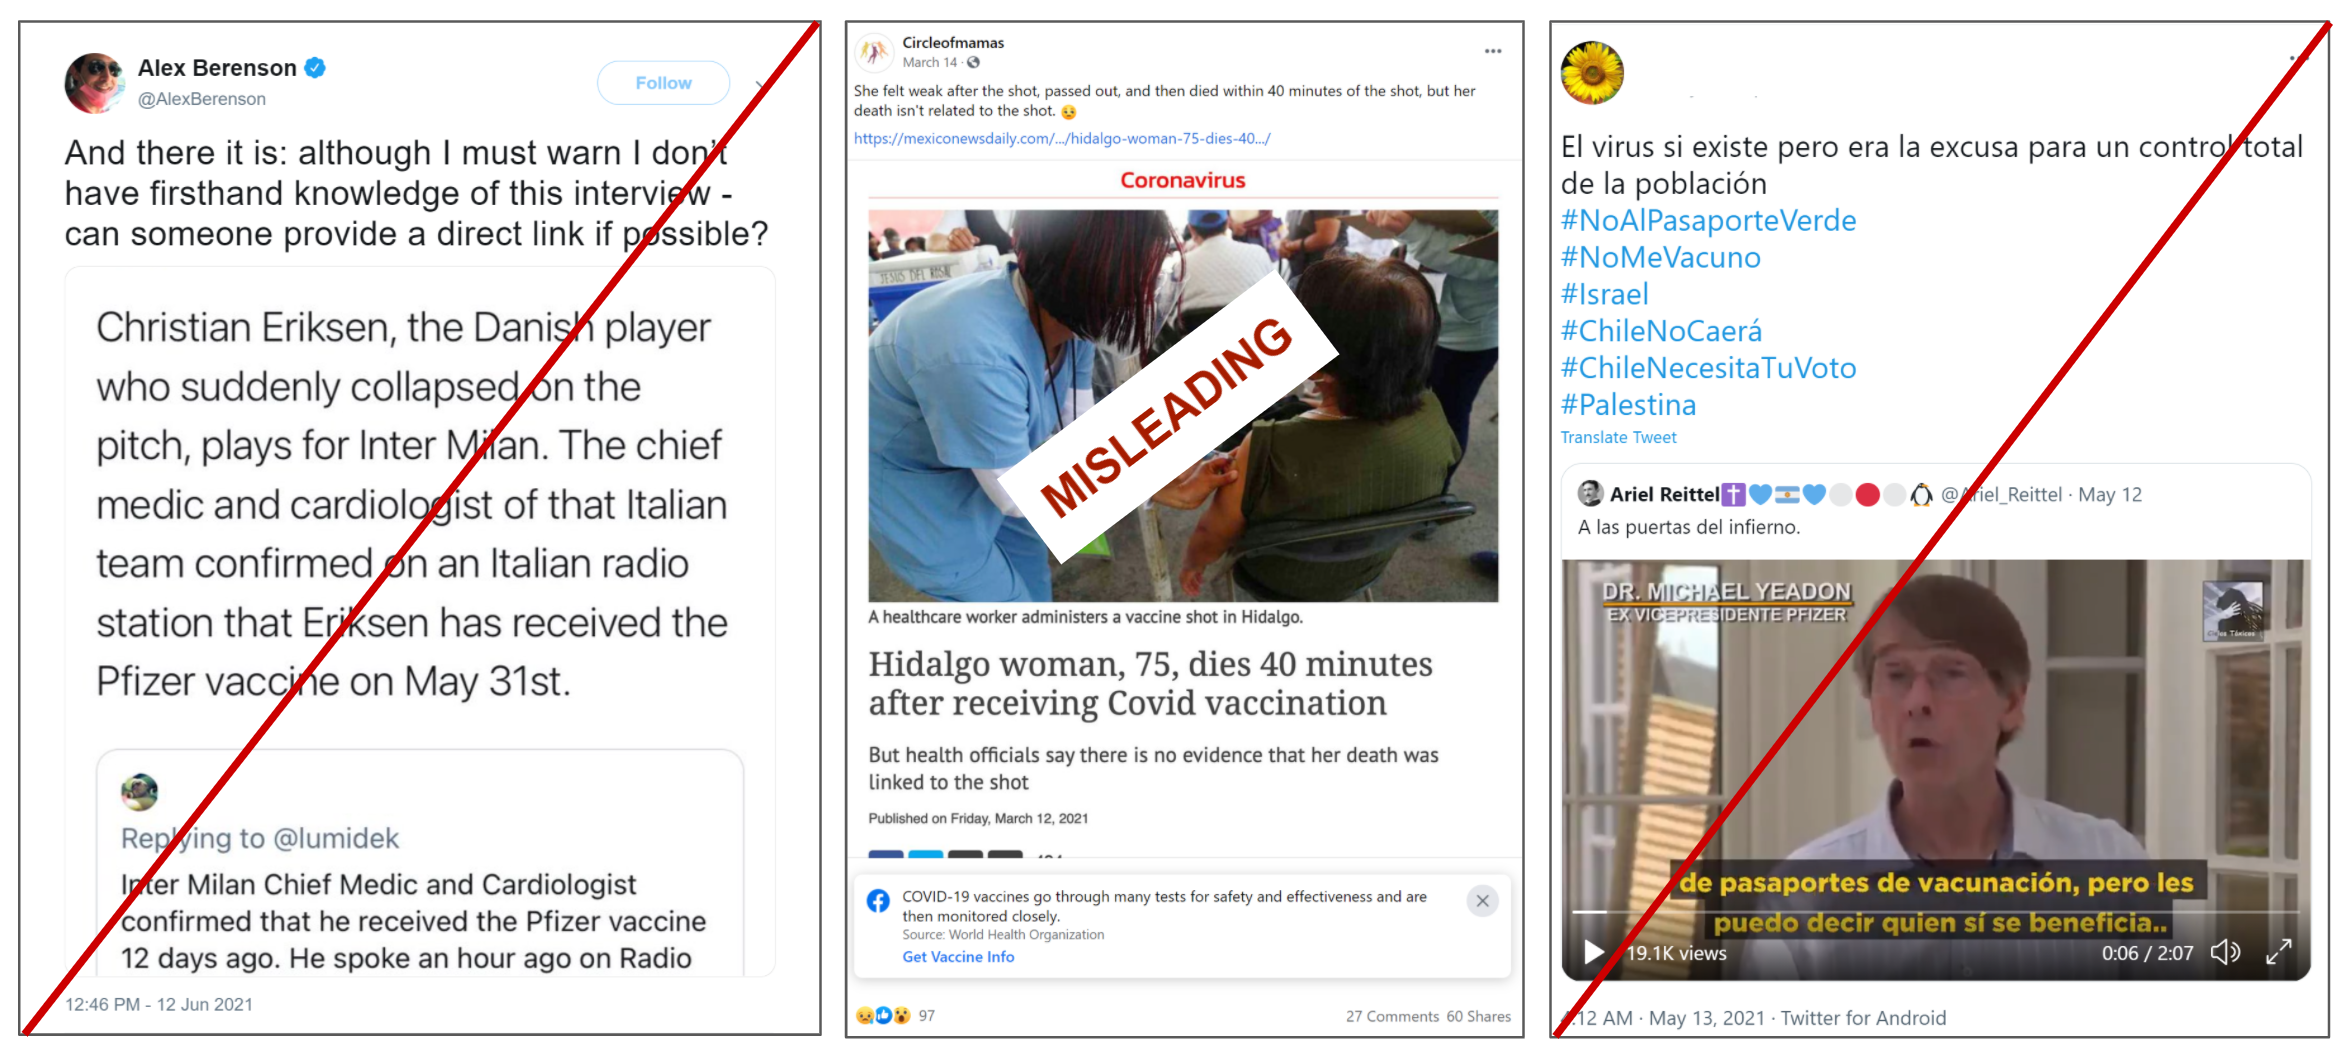
Task: Open the mexiconewsdaily.com article link
Action: point(1062,139)
